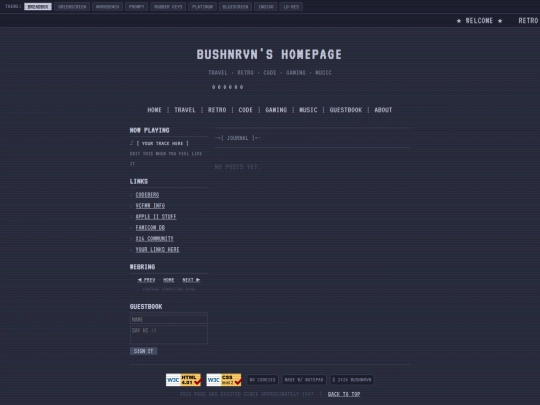540x405 pixels.
Task: Focus the guestbook Name field
Action: tap(169, 319)
